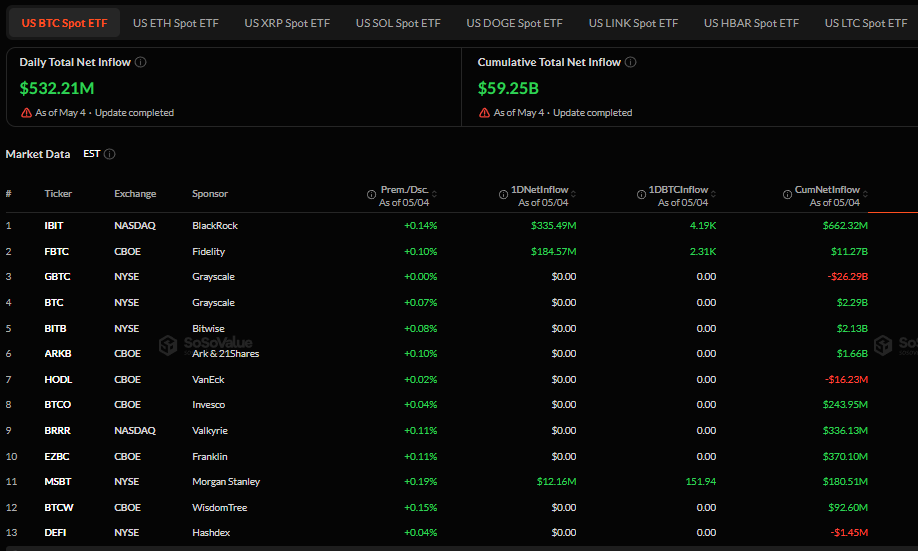Click 4.19K BTC inflow for IBIT

pyautogui.click(x=703, y=225)
